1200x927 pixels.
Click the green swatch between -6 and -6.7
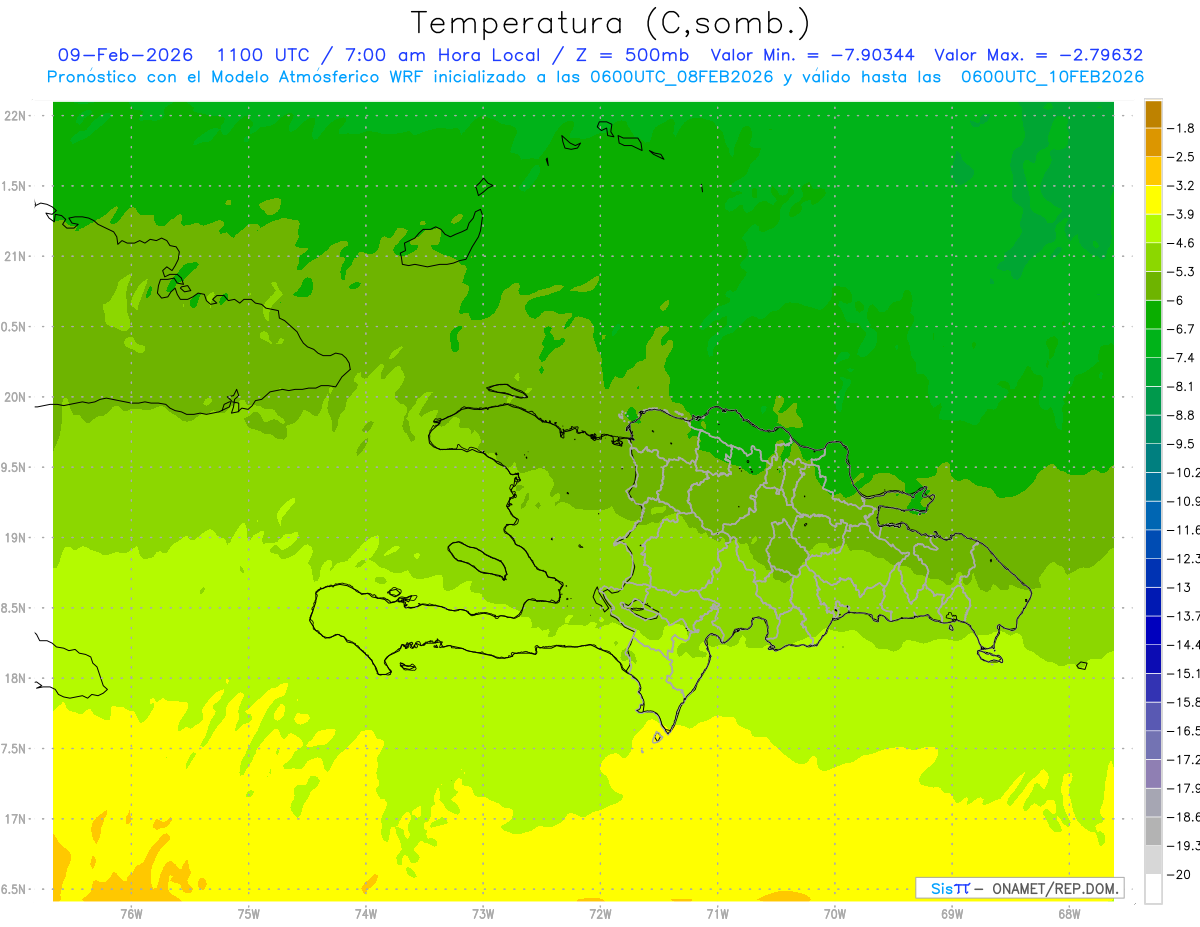coord(1153,315)
